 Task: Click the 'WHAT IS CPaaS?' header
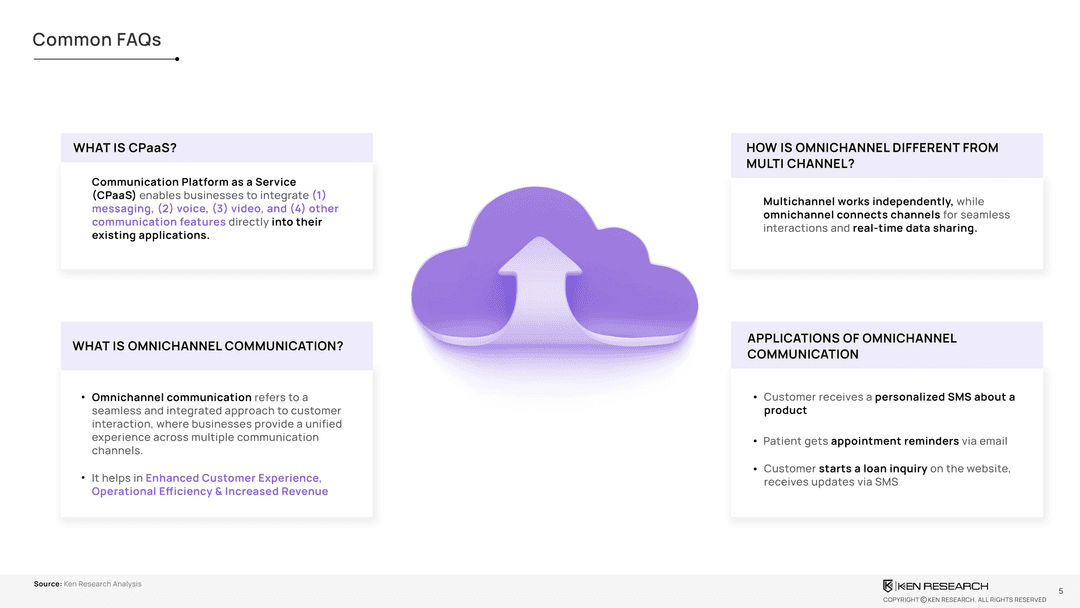tap(125, 148)
